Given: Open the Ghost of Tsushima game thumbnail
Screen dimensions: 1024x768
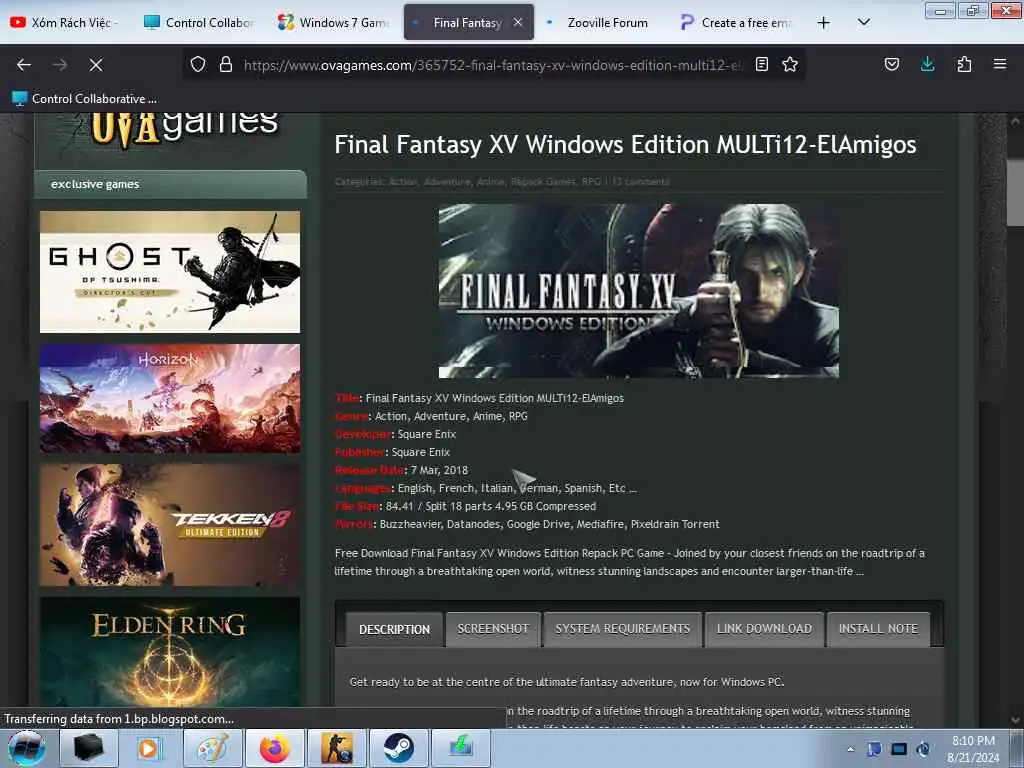Looking at the screenshot, I should click(x=170, y=272).
